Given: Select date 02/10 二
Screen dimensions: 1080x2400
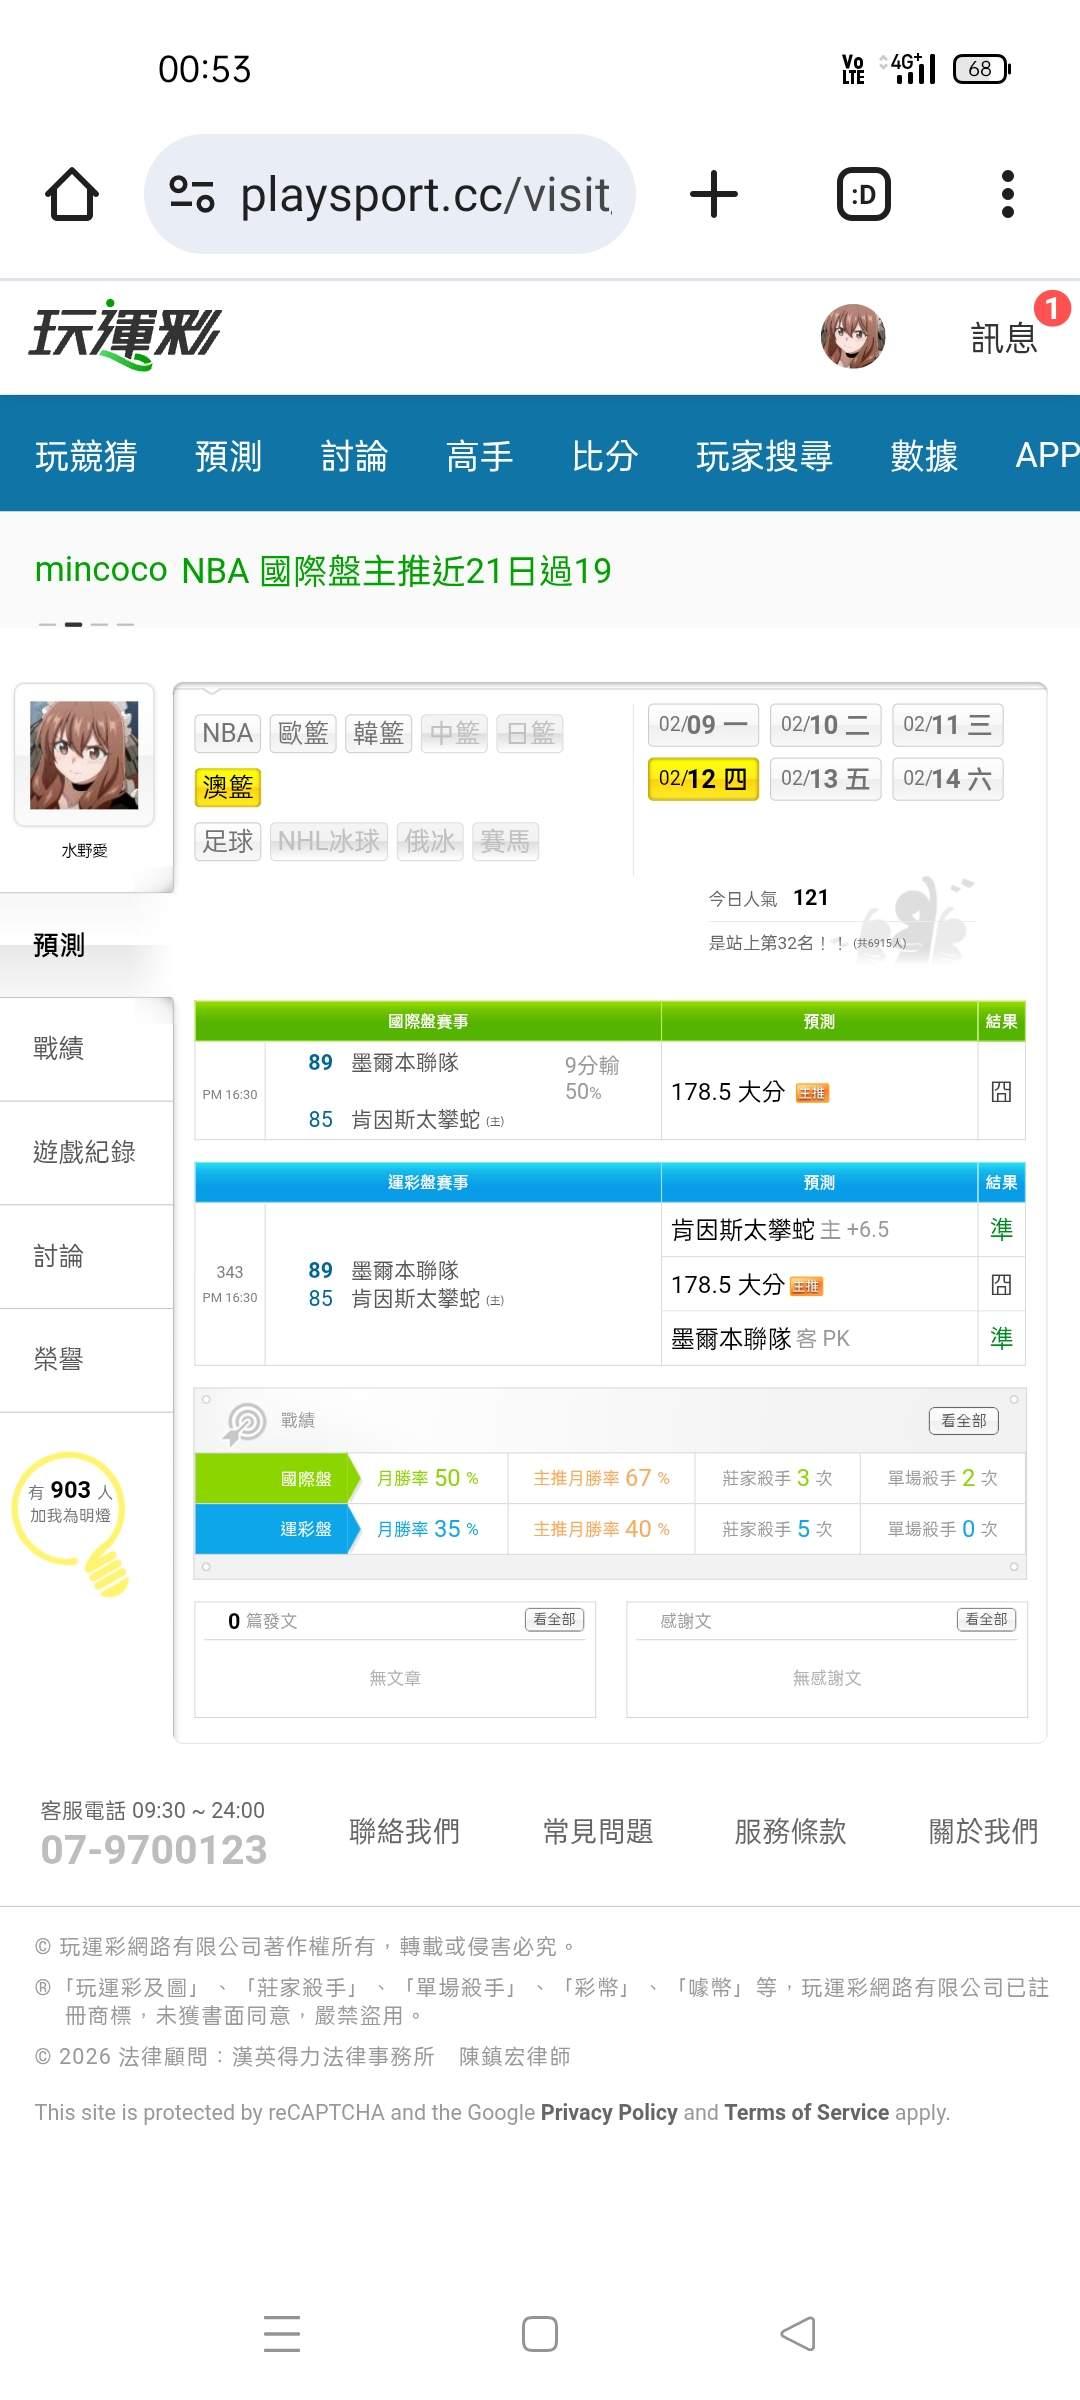Looking at the screenshot, I should tap(825, 725).
